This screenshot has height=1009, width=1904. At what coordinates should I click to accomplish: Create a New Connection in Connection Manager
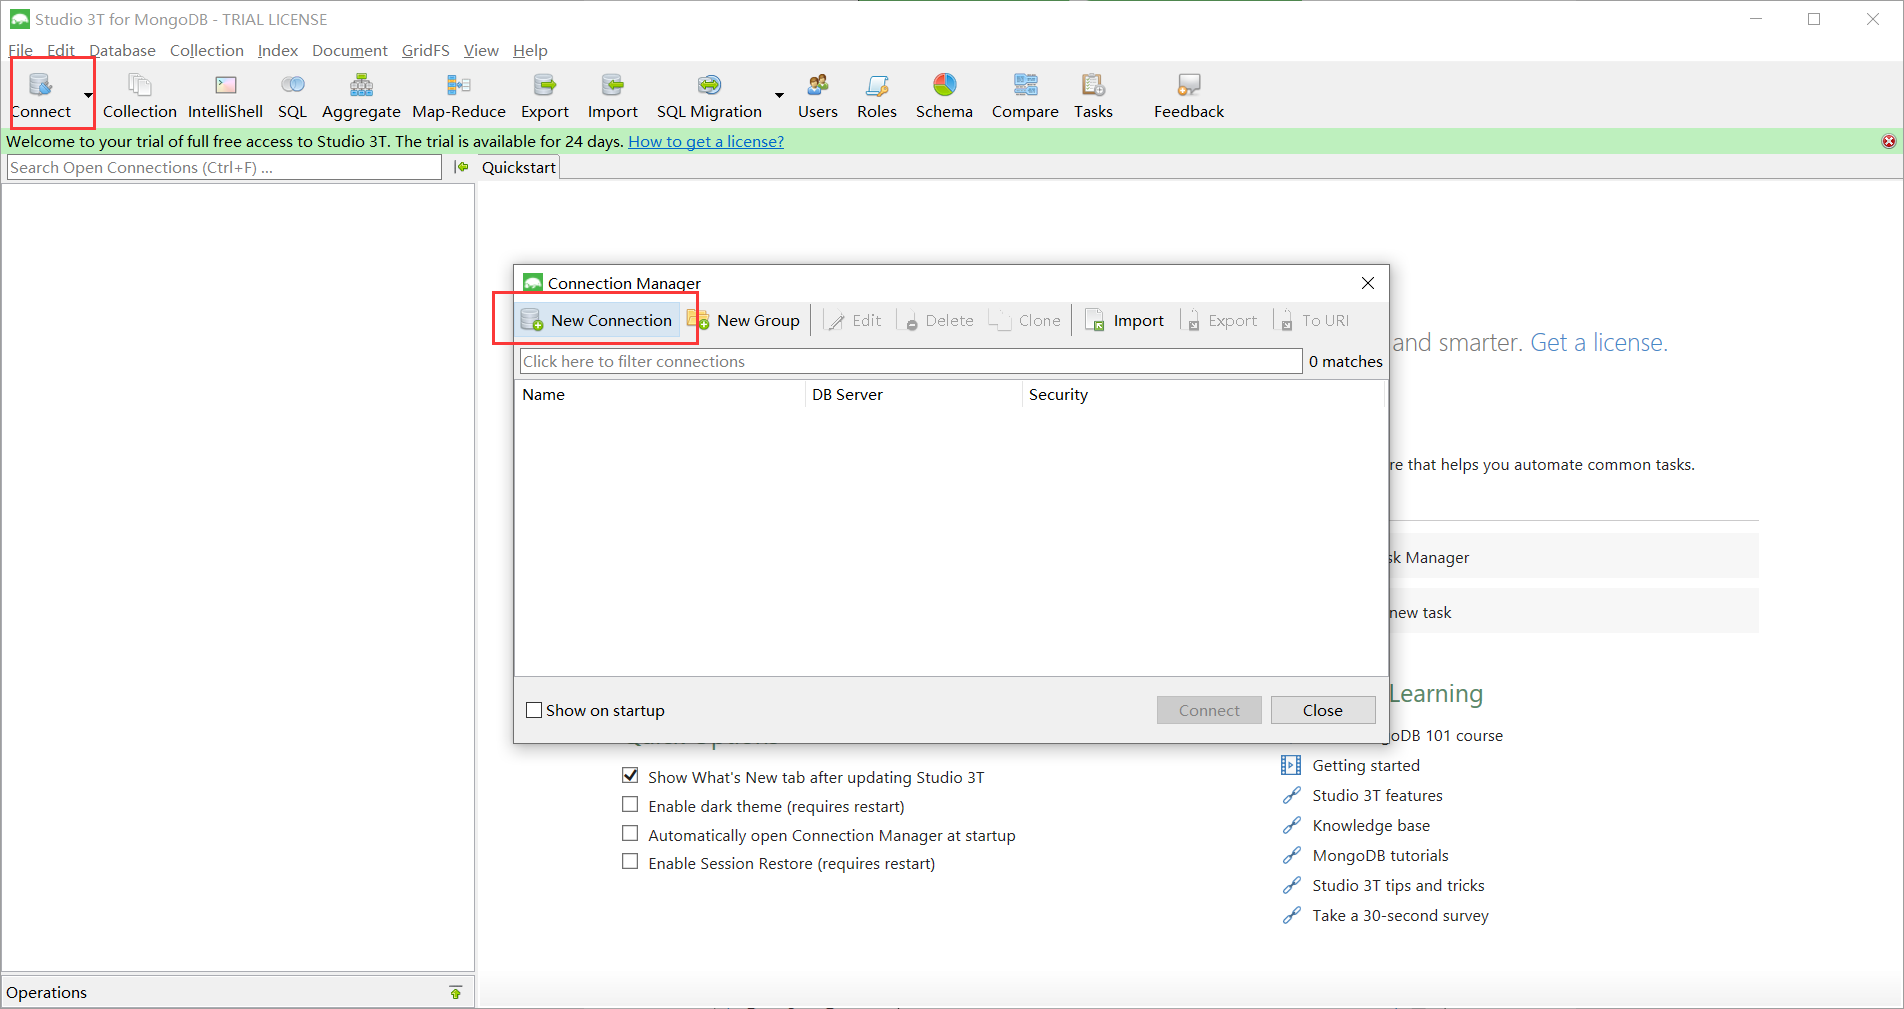[597, 320]
